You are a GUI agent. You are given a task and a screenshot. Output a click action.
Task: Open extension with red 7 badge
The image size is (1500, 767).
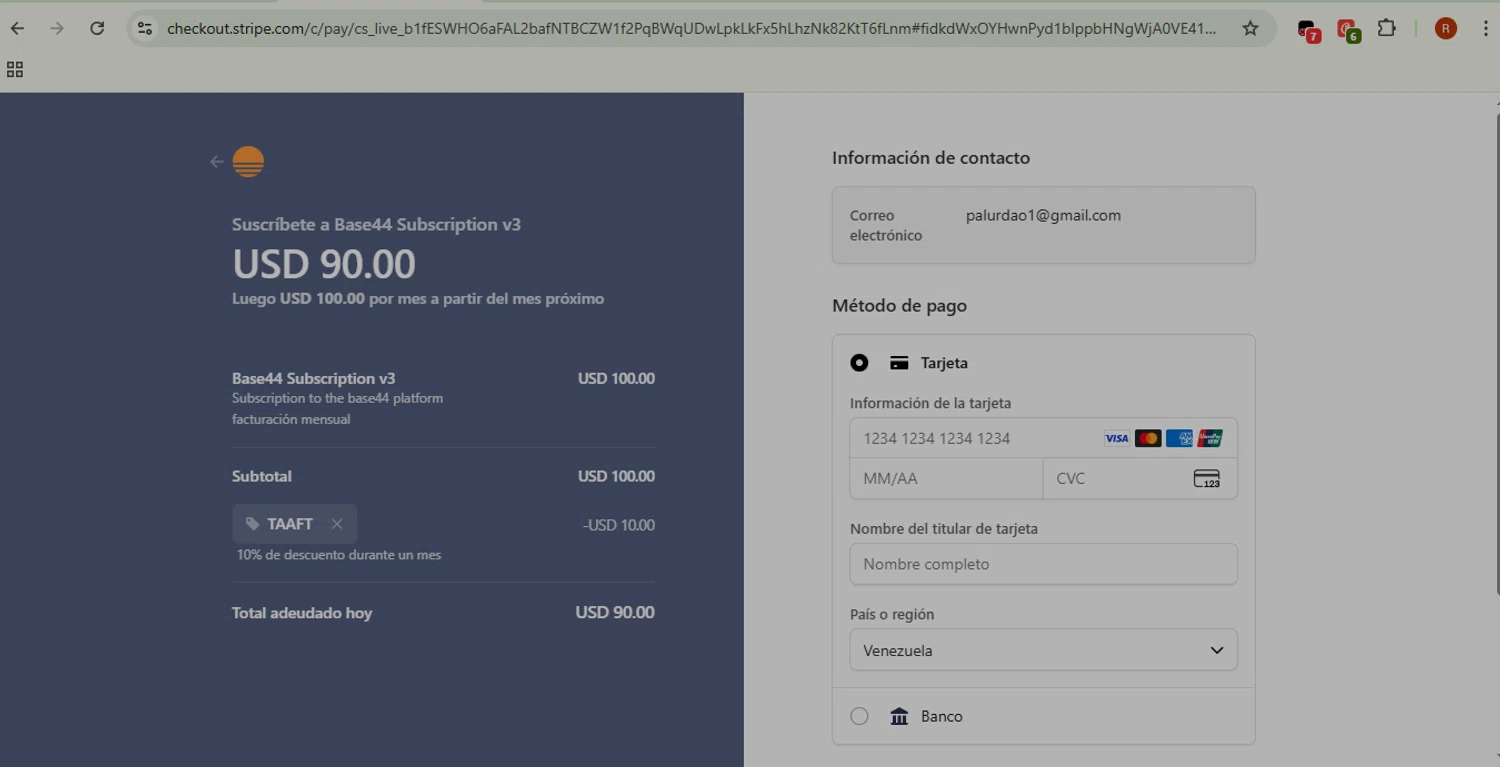pyautogui.click(x=1308, y=30)
